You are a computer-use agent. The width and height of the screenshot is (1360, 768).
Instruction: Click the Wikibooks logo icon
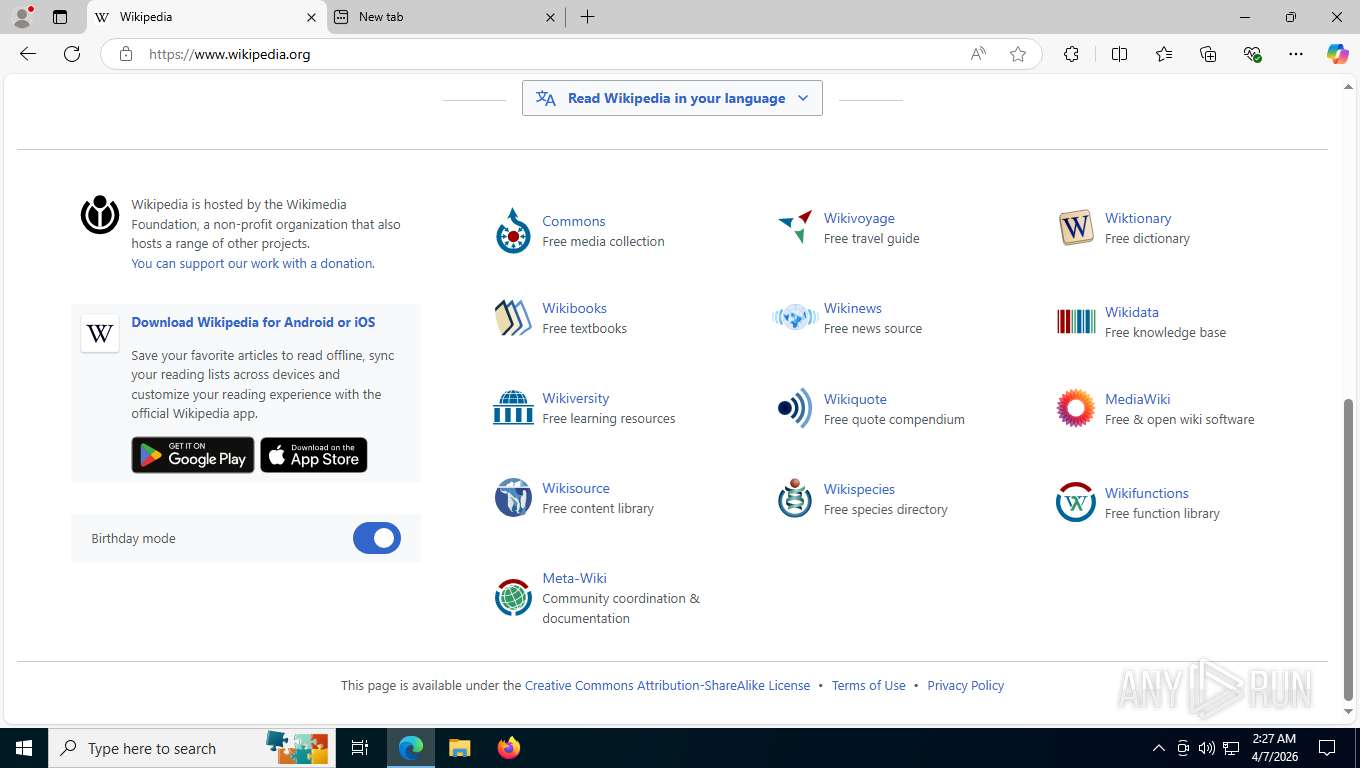click(513, 318)
